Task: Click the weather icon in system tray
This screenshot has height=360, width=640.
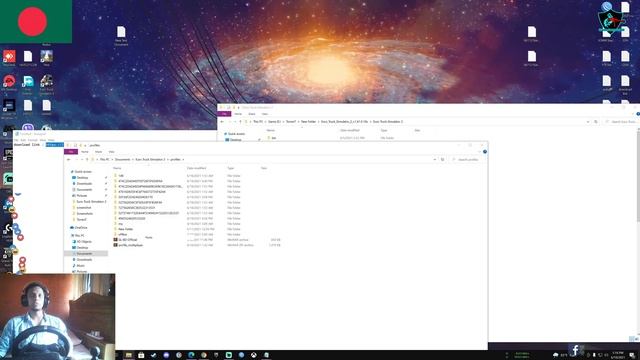Action: (556, 355)
